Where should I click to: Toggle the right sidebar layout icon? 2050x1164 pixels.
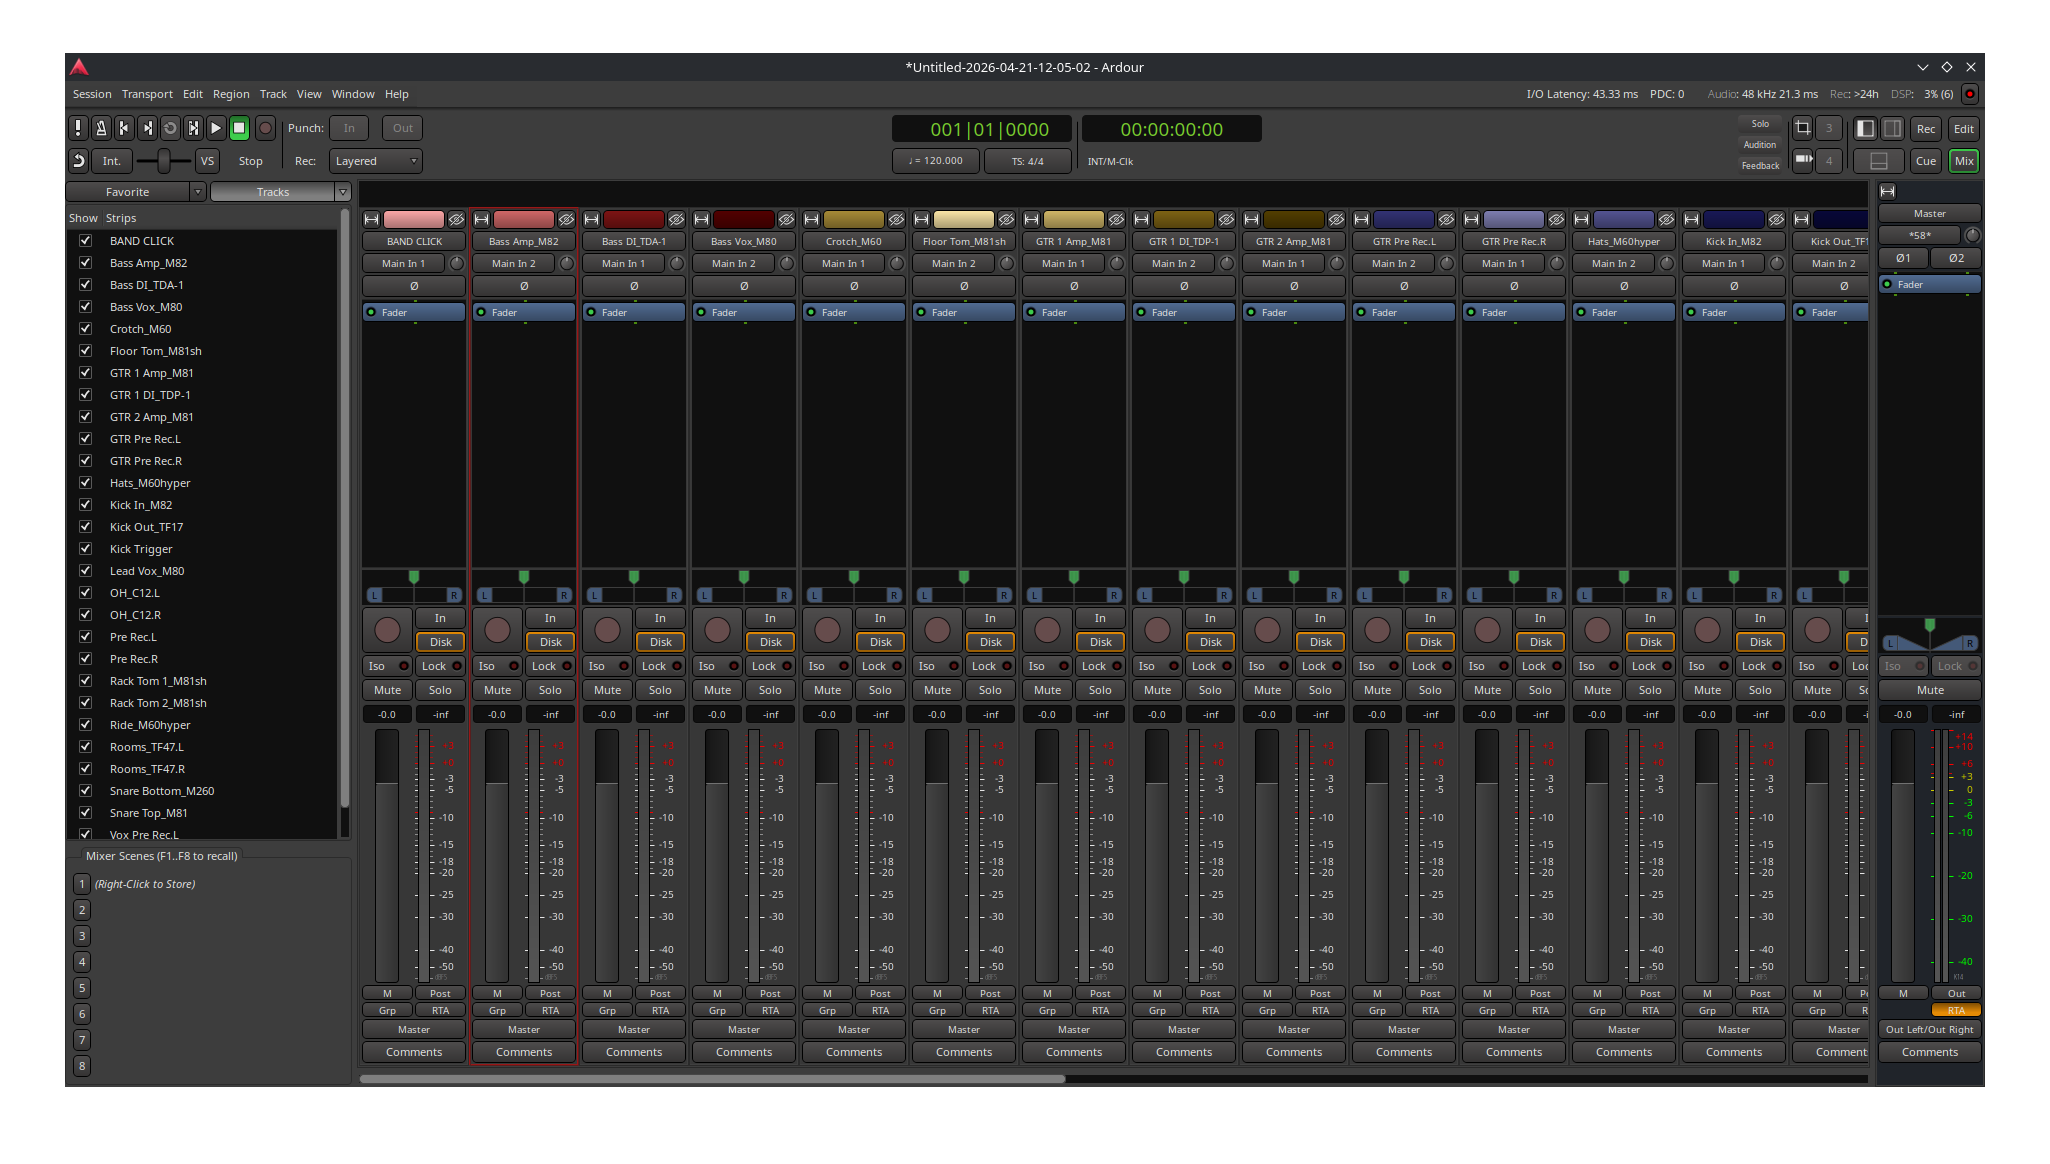coord(1892,128)
